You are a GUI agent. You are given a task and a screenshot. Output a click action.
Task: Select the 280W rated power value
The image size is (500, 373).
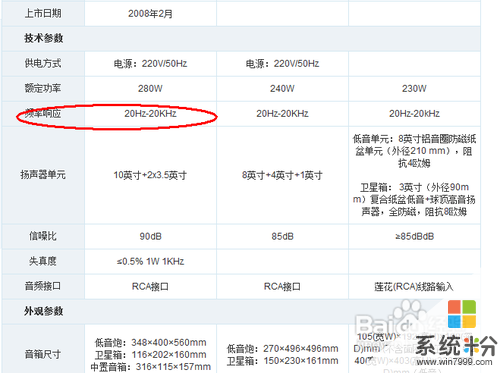pyautogui.click(x=150, y=89)
